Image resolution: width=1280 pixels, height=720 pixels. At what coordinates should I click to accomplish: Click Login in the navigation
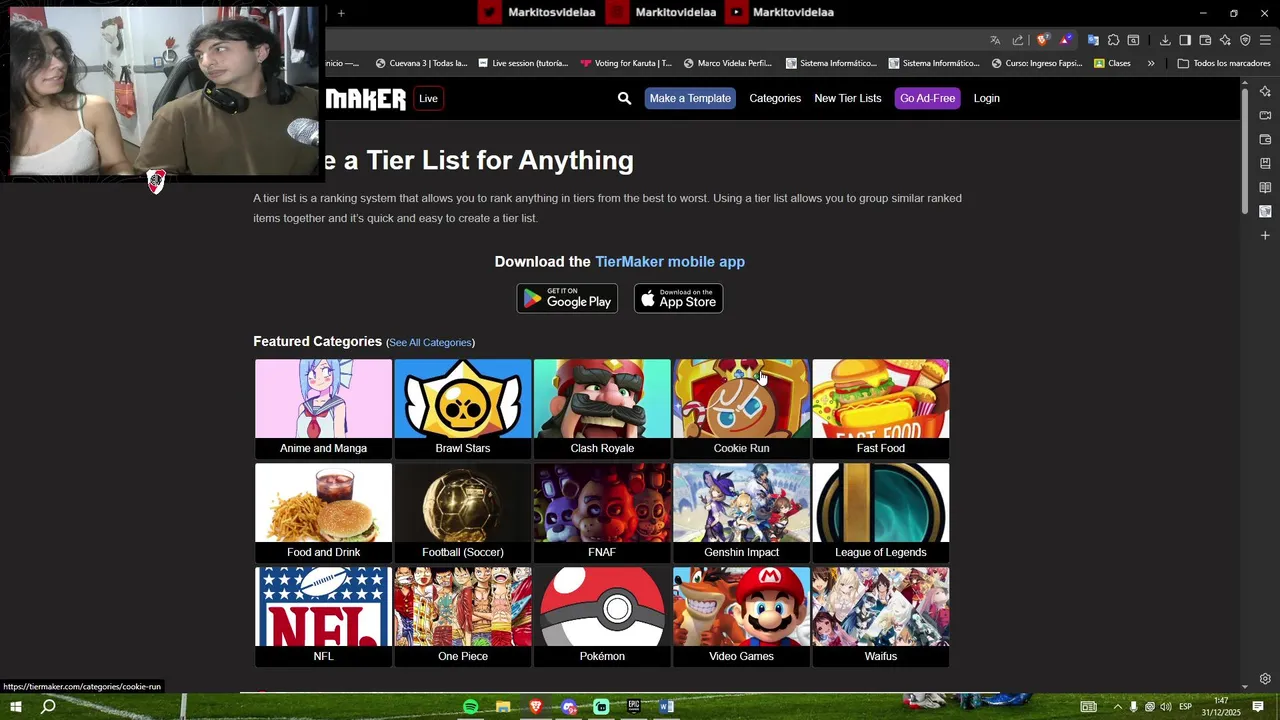coord(987,98)
